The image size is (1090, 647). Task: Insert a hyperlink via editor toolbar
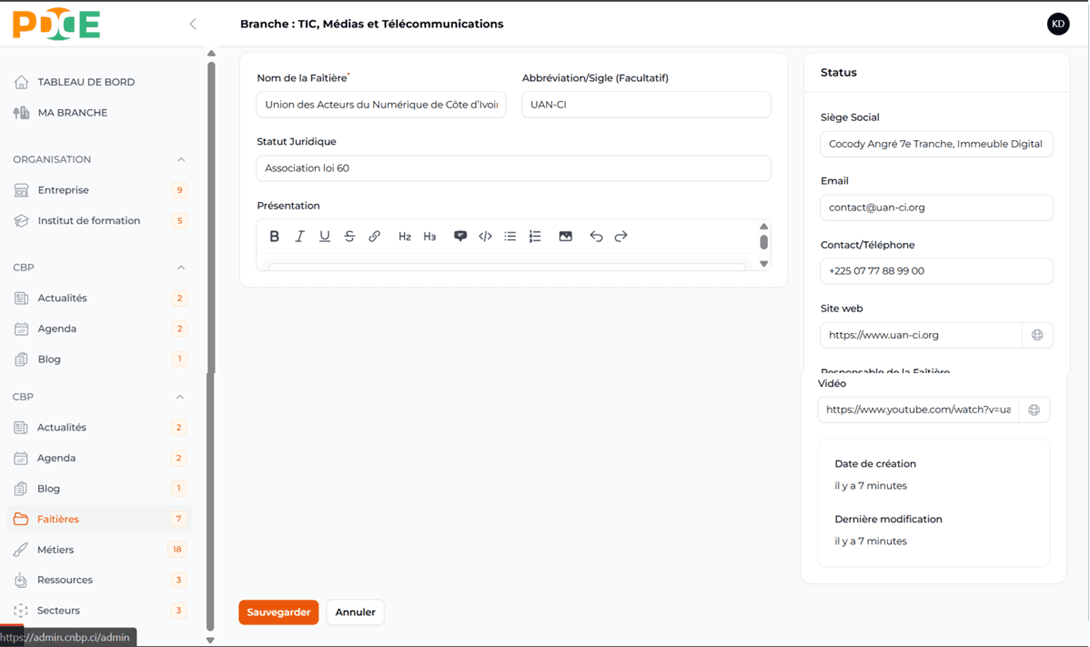pos(374,237)
